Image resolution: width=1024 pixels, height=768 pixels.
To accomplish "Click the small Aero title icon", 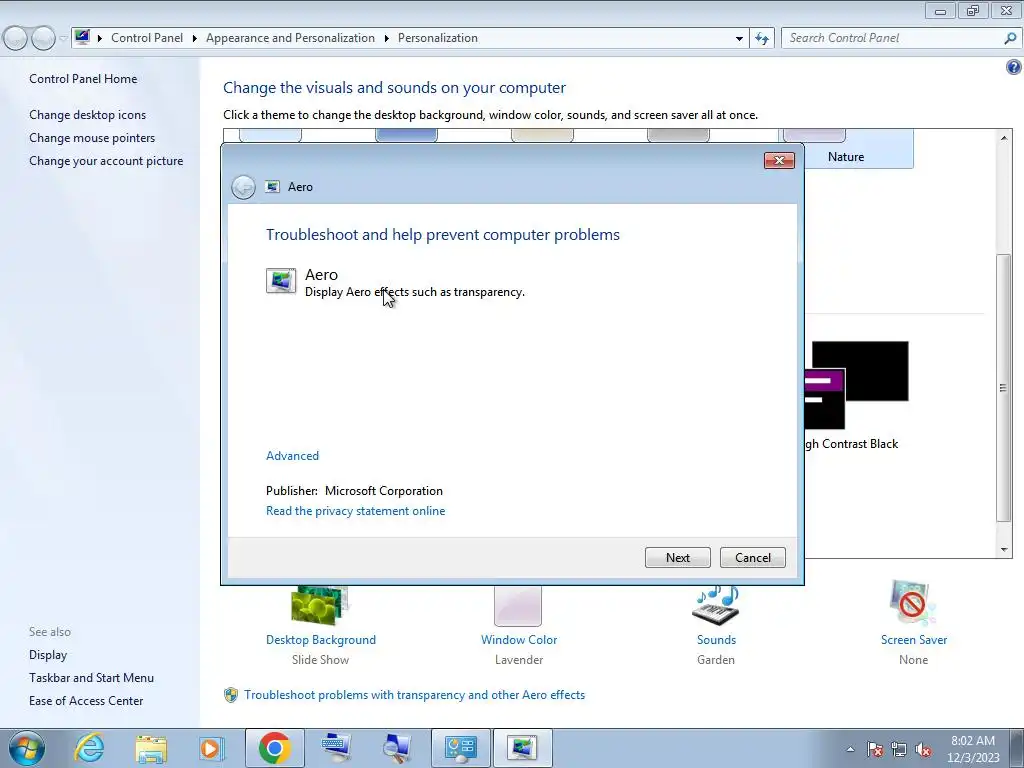I will [272, 187].
